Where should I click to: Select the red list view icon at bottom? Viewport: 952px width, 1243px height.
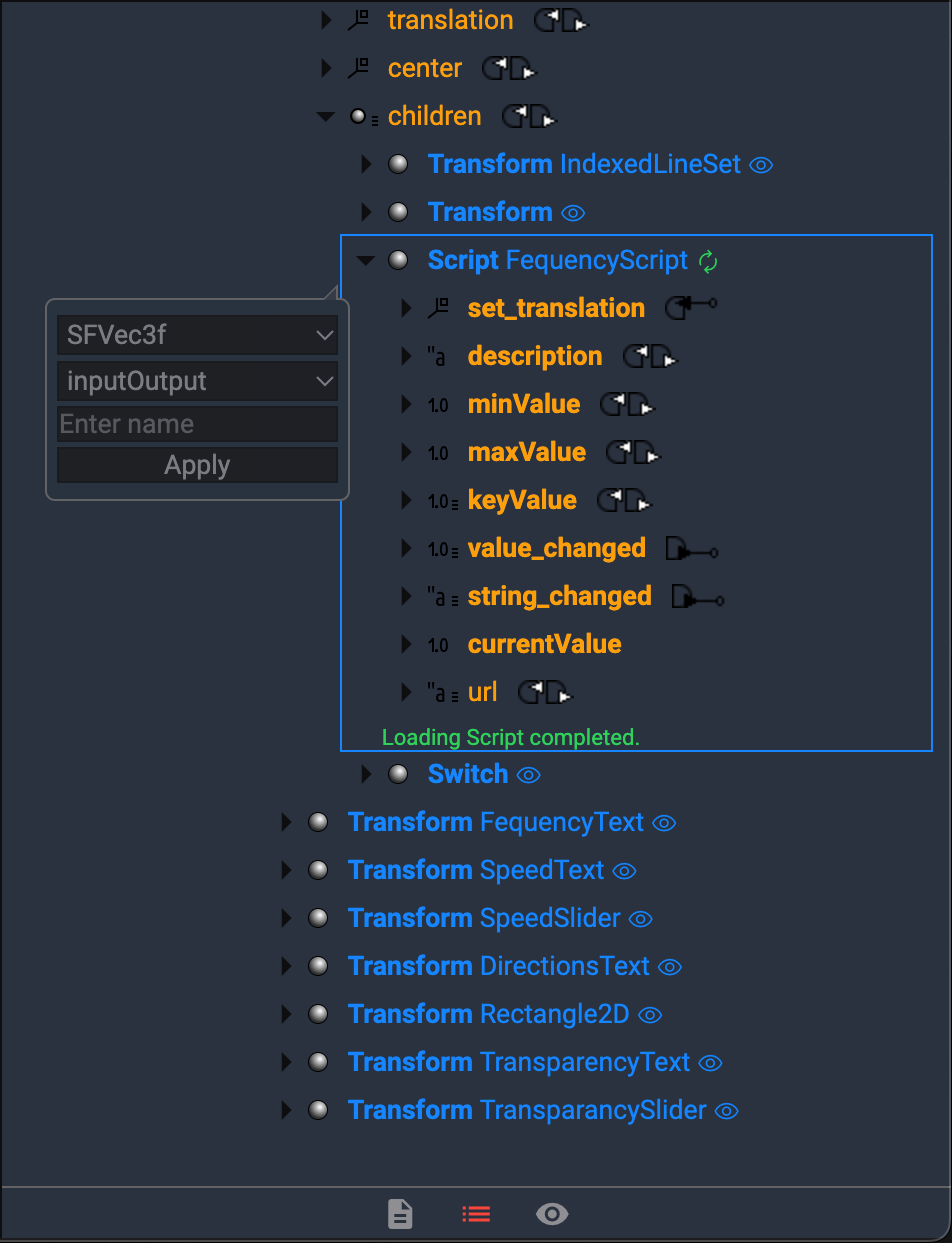tap(476, 1214)
